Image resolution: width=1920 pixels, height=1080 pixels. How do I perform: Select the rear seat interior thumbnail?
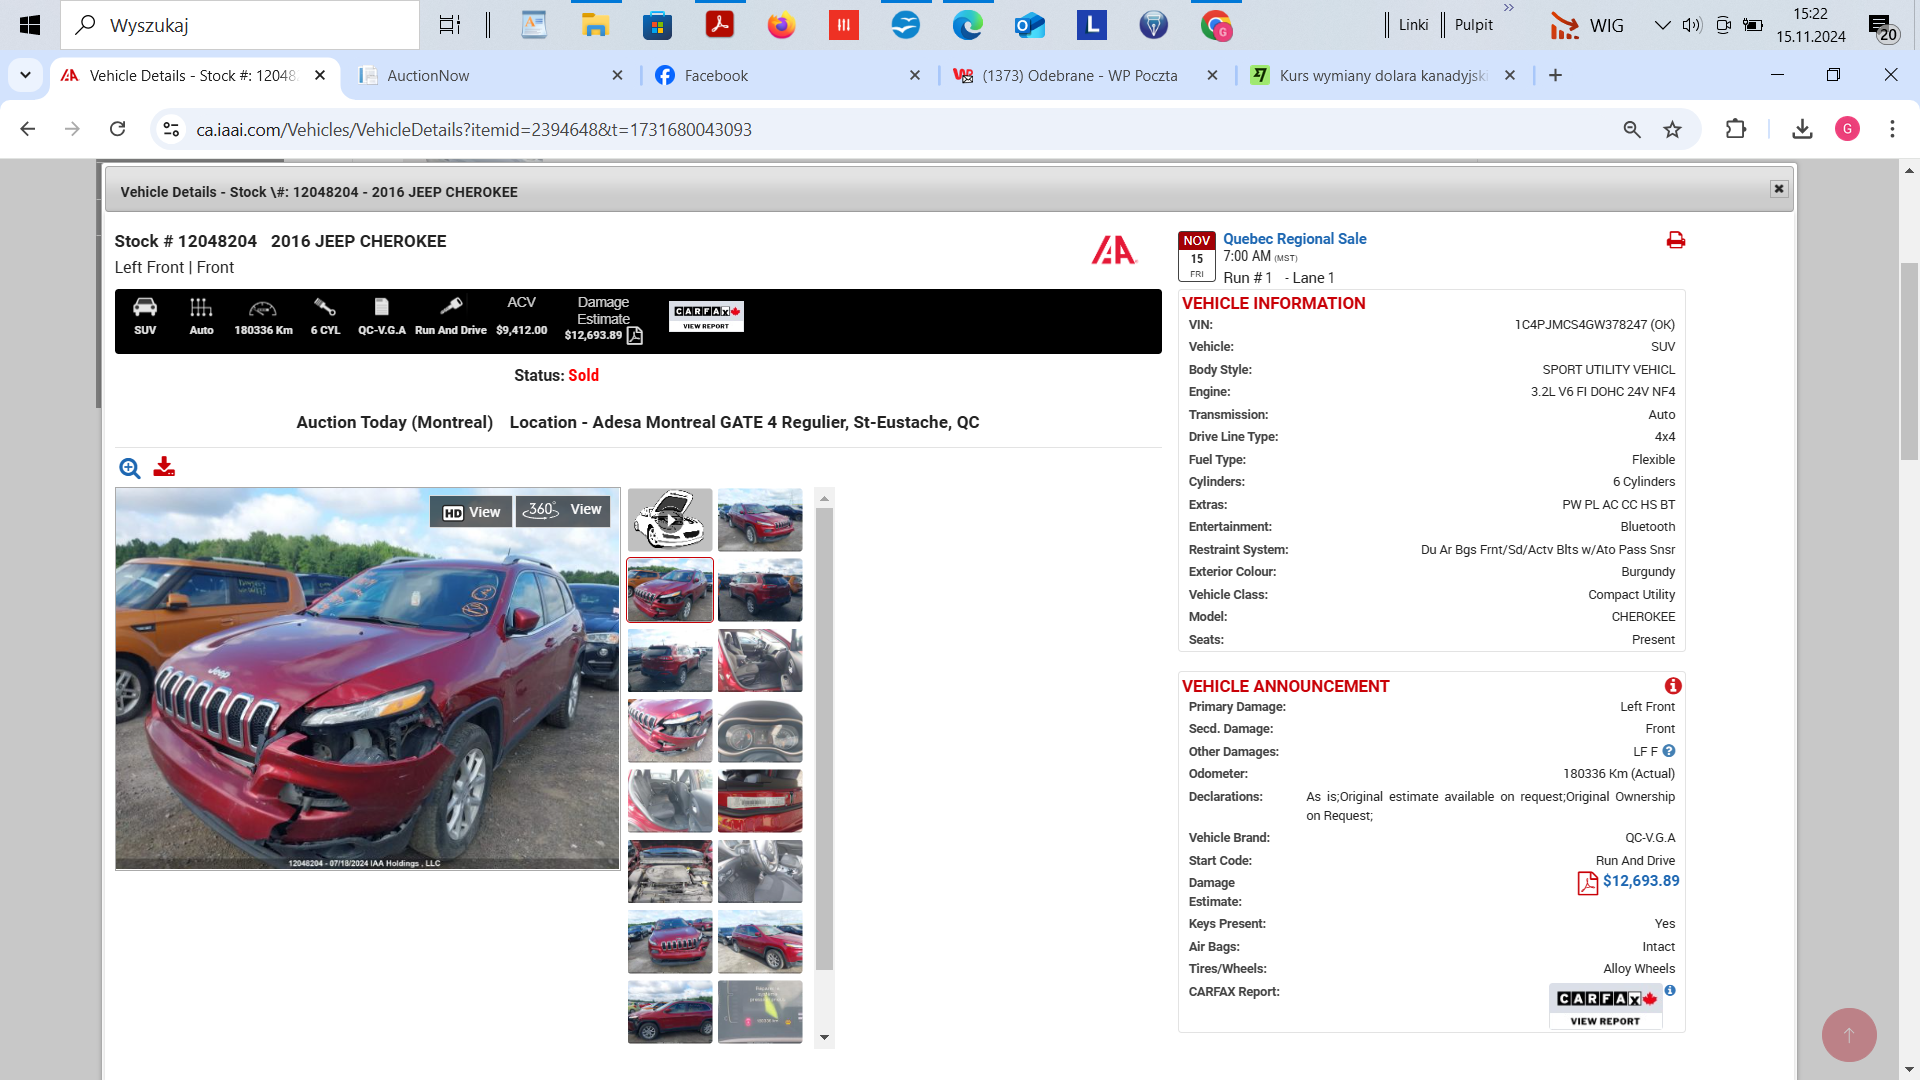point(670,801)
